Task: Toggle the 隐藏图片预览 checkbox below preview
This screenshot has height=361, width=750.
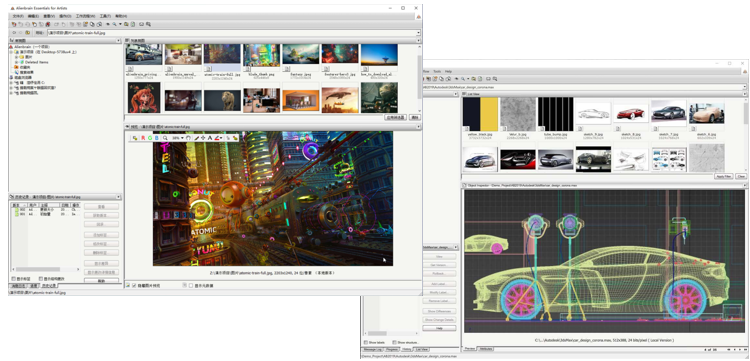Action: point(134,285)
